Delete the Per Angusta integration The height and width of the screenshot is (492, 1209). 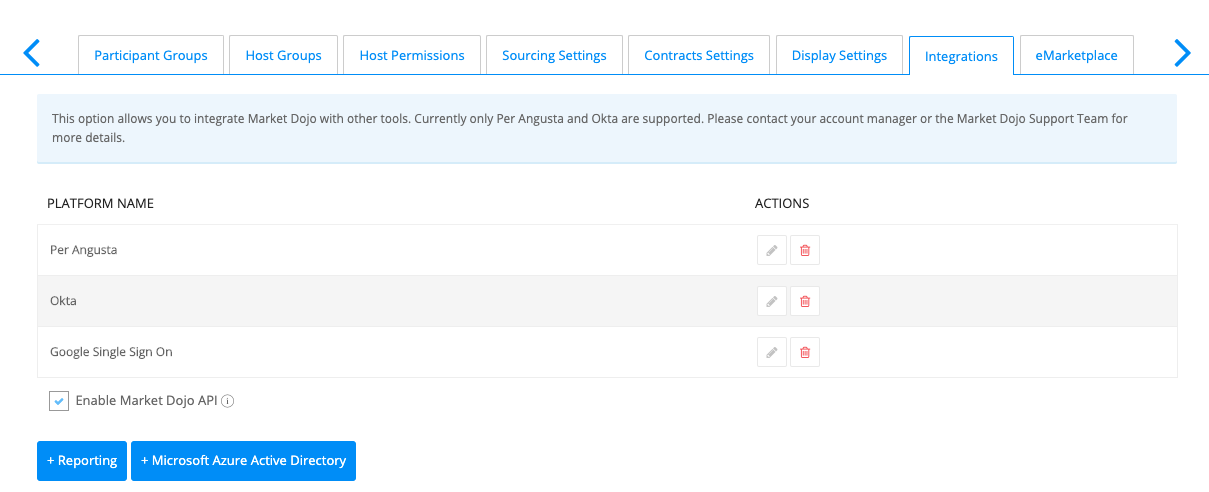[805, 250]
